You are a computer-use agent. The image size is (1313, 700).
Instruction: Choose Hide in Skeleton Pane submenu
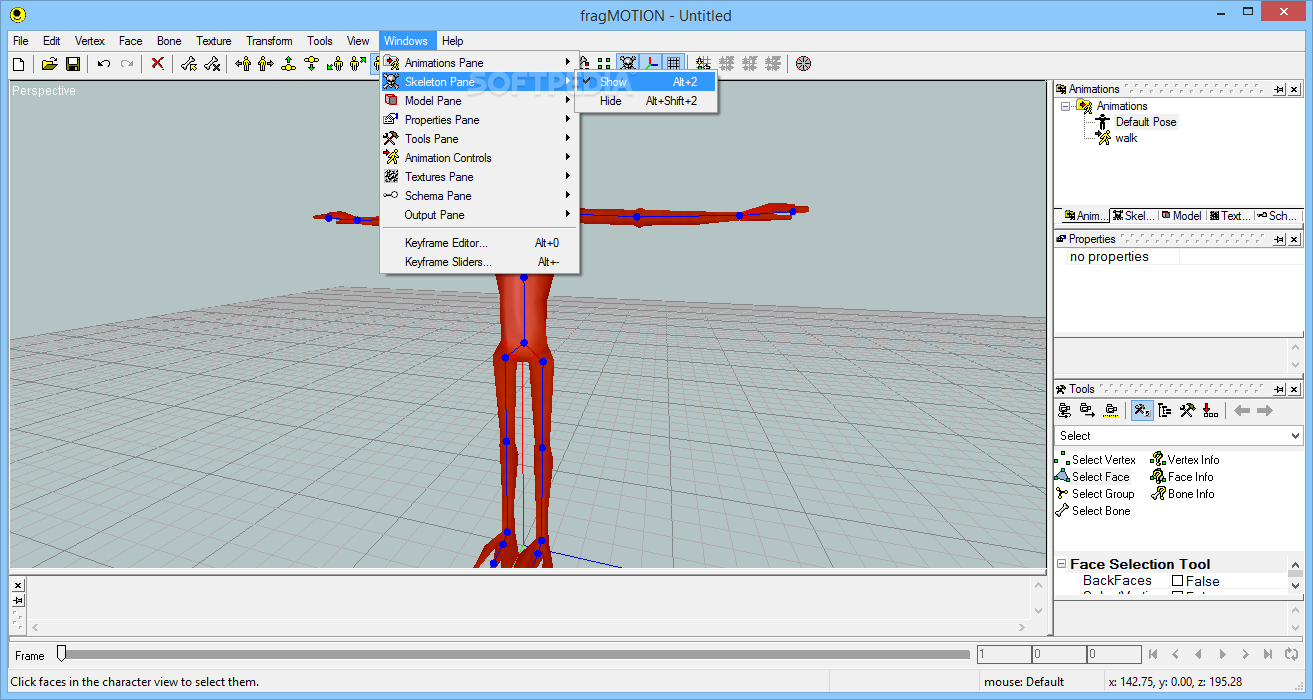(646, 101)
